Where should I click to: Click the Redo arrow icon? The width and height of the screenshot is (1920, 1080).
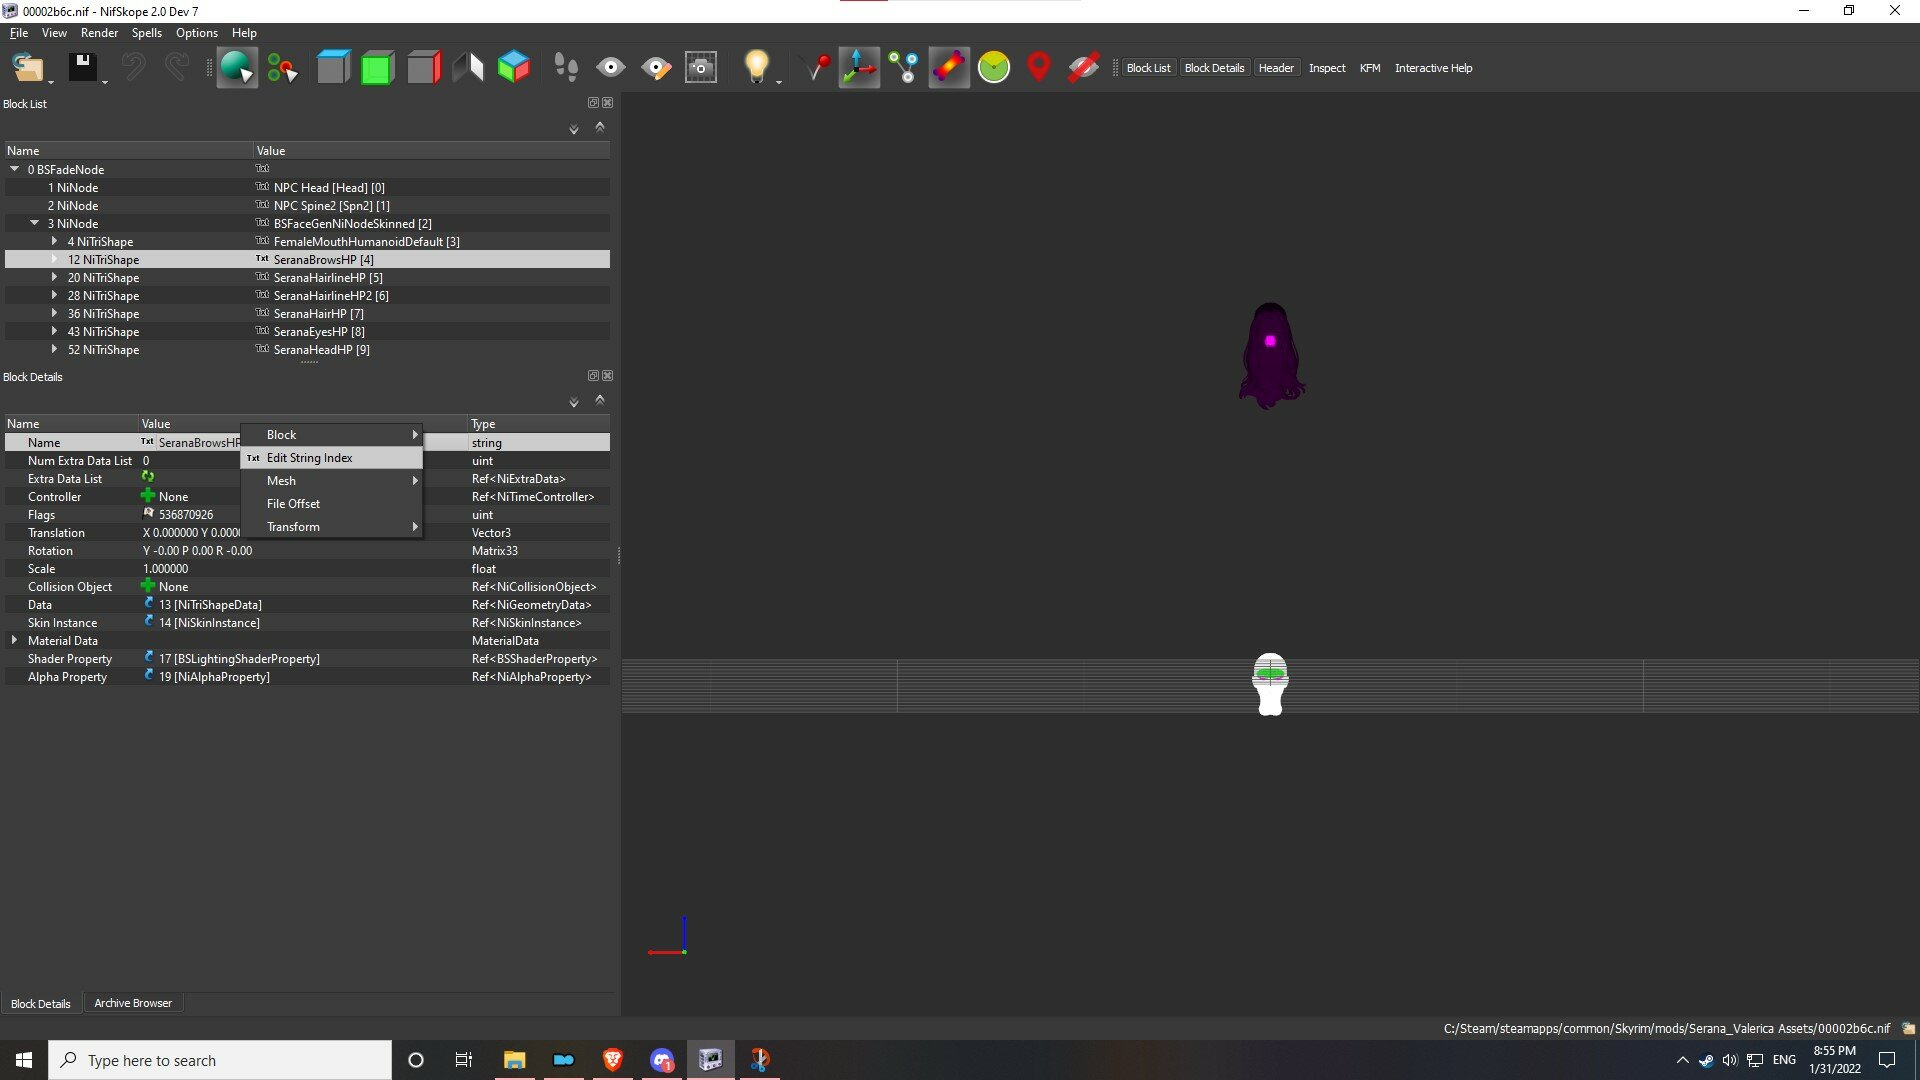[x=176, y=68]
